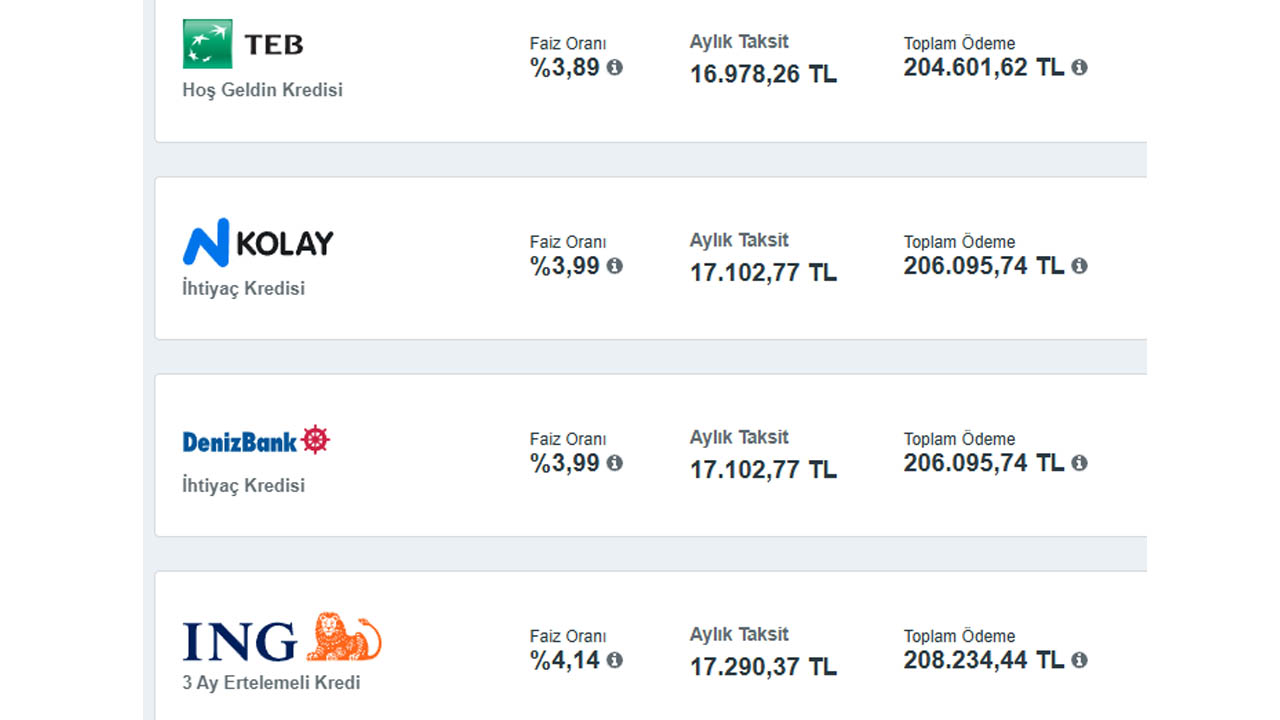Image resolution: width=1280 pixels, height=720 pixels.
Task: Show info for DenizBank 206.095,74 TL total
Action: pyautogui.click(x=1079, y=462)
